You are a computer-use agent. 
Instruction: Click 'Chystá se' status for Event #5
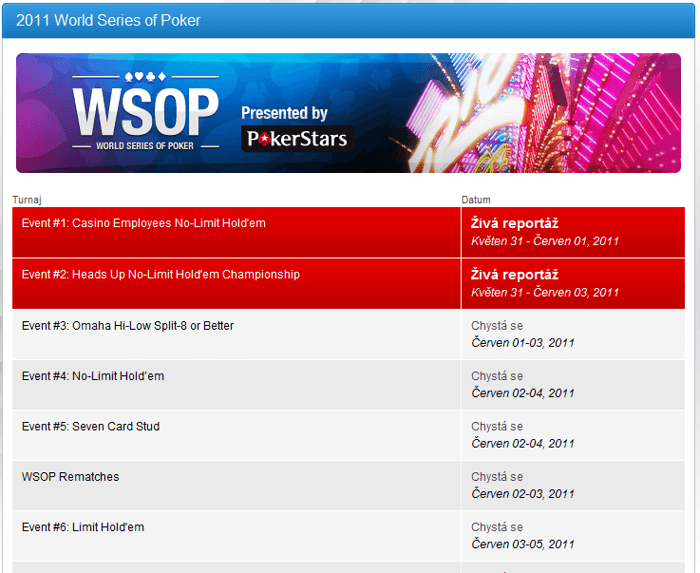pos(497,427)
